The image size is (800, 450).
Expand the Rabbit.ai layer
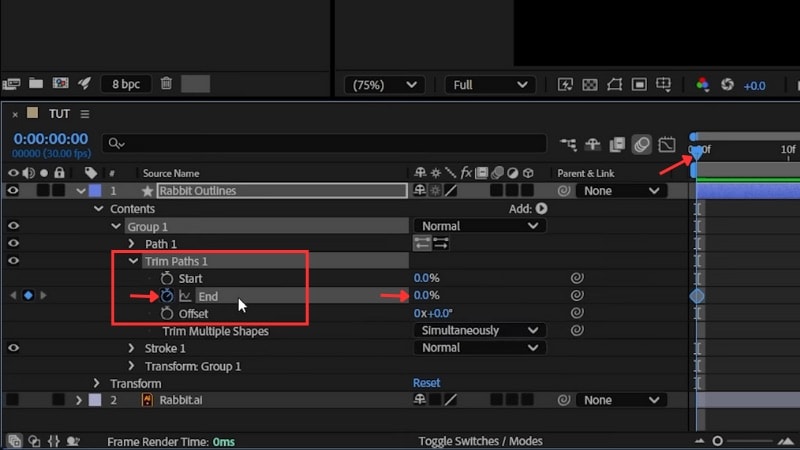(x=79, y=400)
